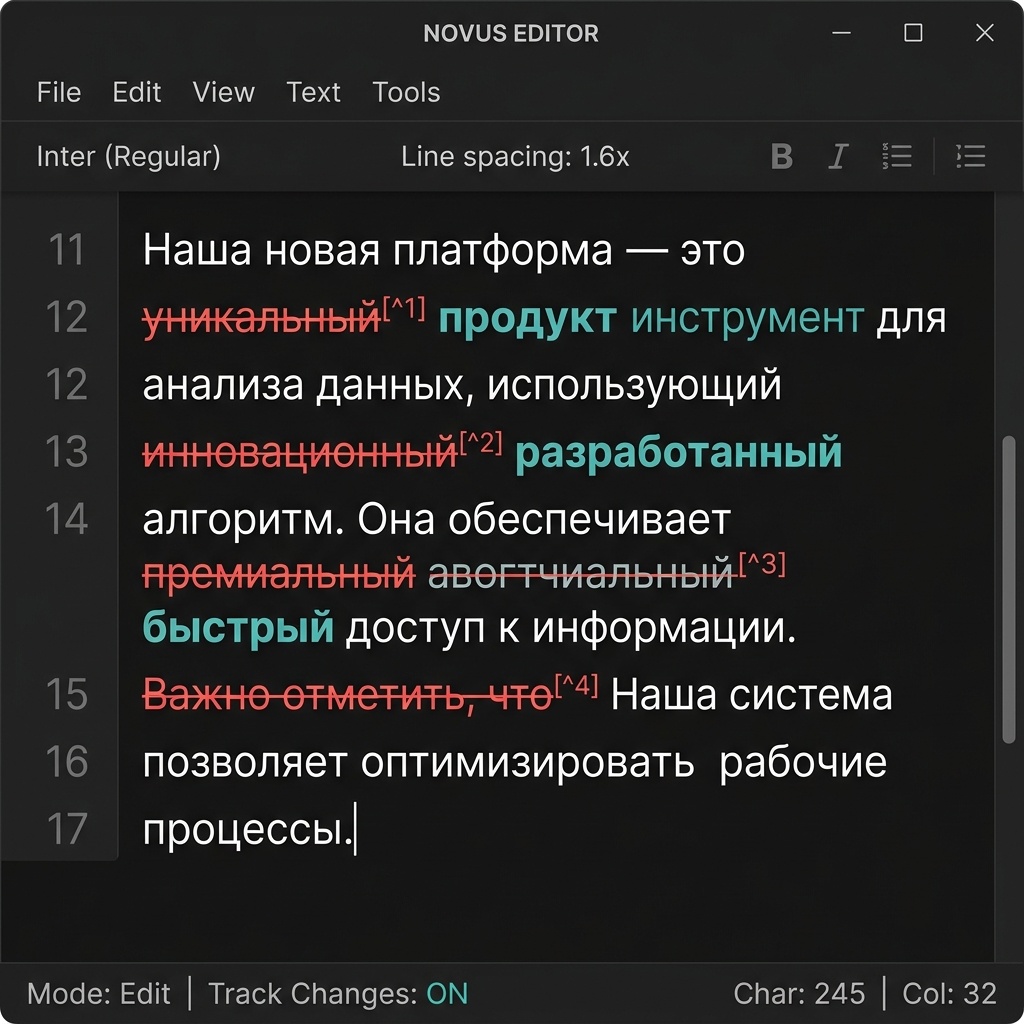Open the Edit menu
The width and height of the screenshot is (1024, 1024).
pos(136,92)
